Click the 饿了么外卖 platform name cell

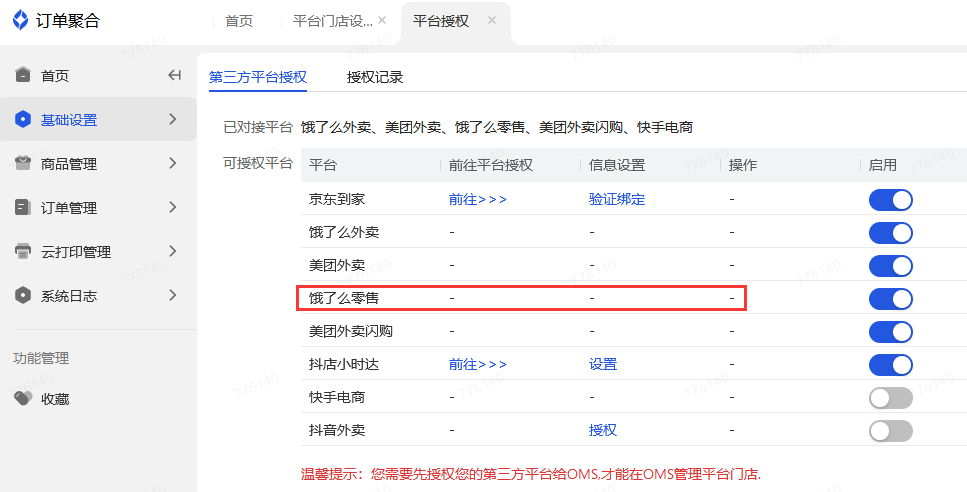[344, 232]
